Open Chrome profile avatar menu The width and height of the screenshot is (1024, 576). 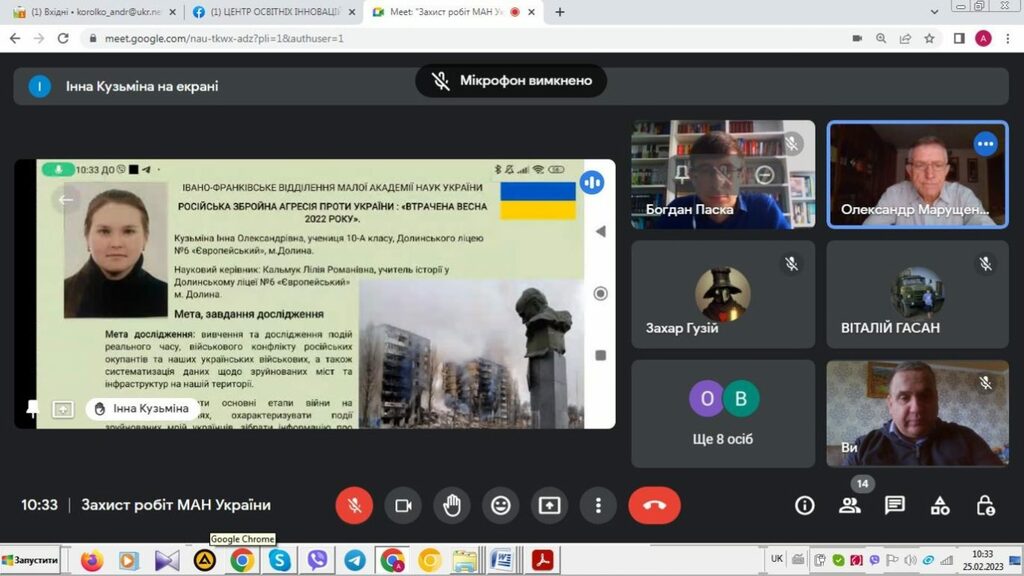pyautogui.click(x=983, y=38)
